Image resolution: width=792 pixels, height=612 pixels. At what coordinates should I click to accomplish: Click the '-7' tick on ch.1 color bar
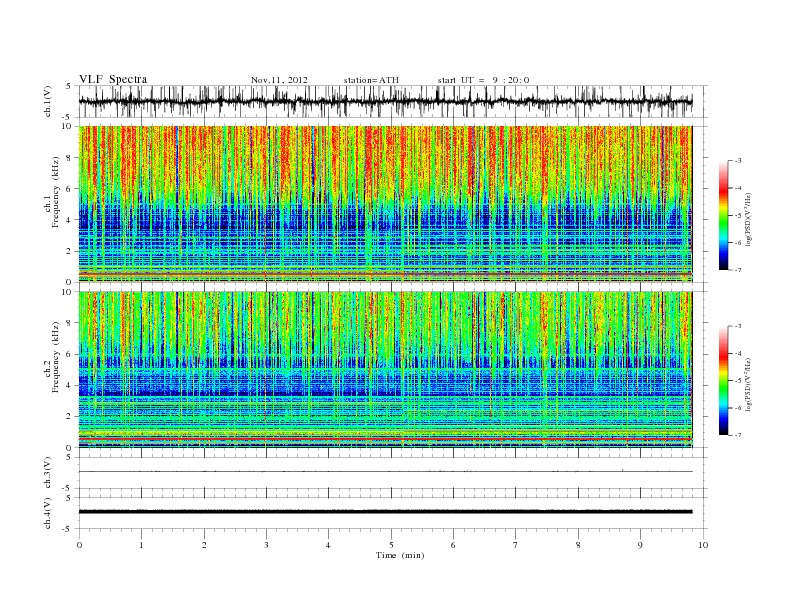pyautogui.click(x=737, y=270)
